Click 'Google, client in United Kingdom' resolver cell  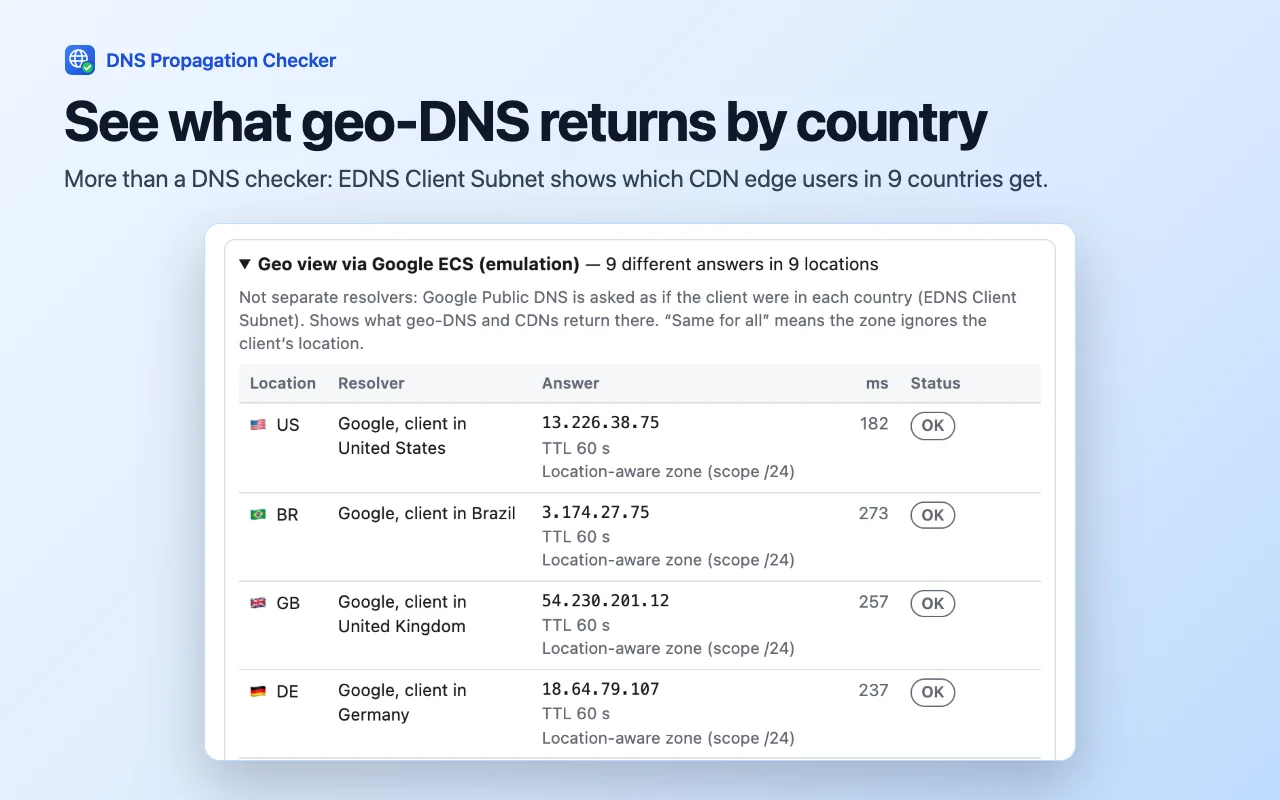click(x=402, y=614)
